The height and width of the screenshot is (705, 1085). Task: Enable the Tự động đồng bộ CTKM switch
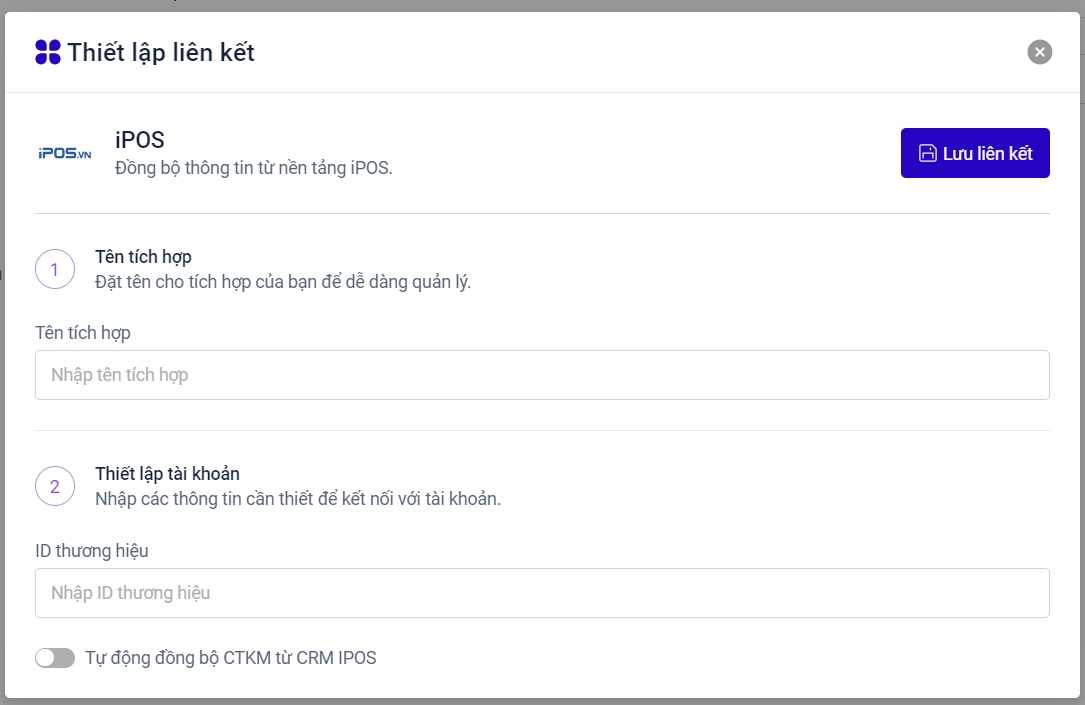(x=55, y=658)
